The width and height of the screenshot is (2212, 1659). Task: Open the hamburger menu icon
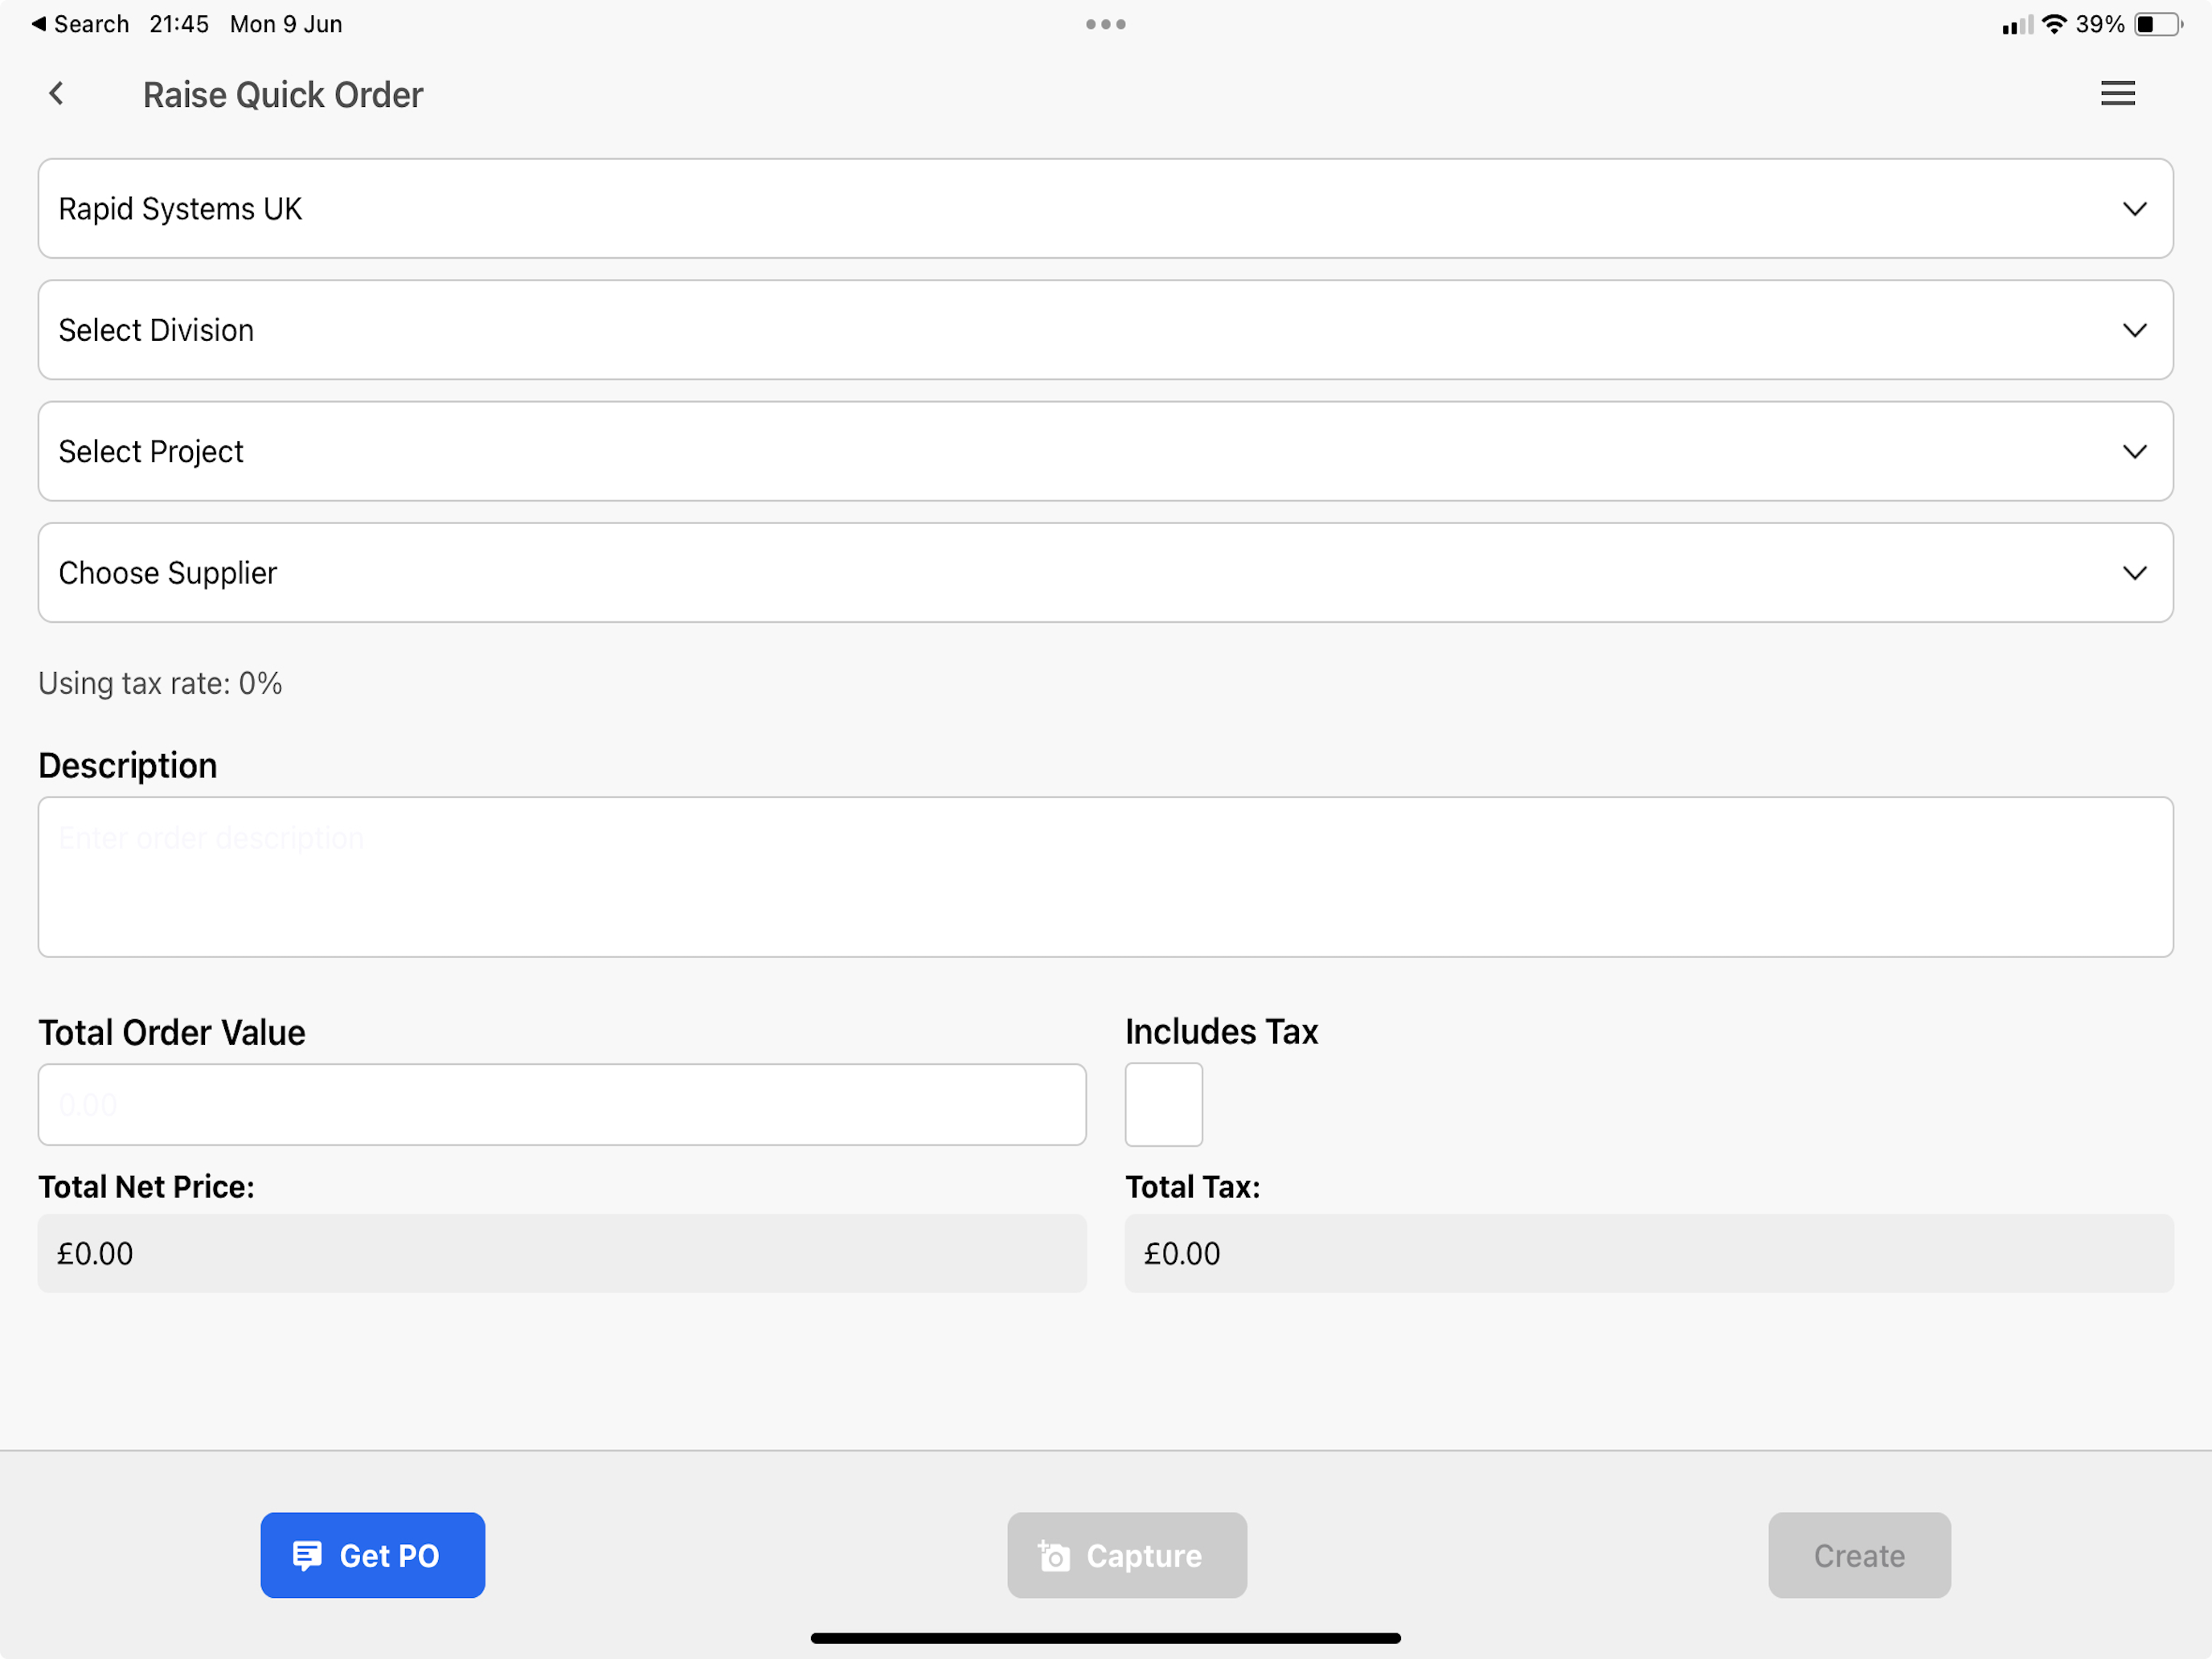(x=2117, y=94)
